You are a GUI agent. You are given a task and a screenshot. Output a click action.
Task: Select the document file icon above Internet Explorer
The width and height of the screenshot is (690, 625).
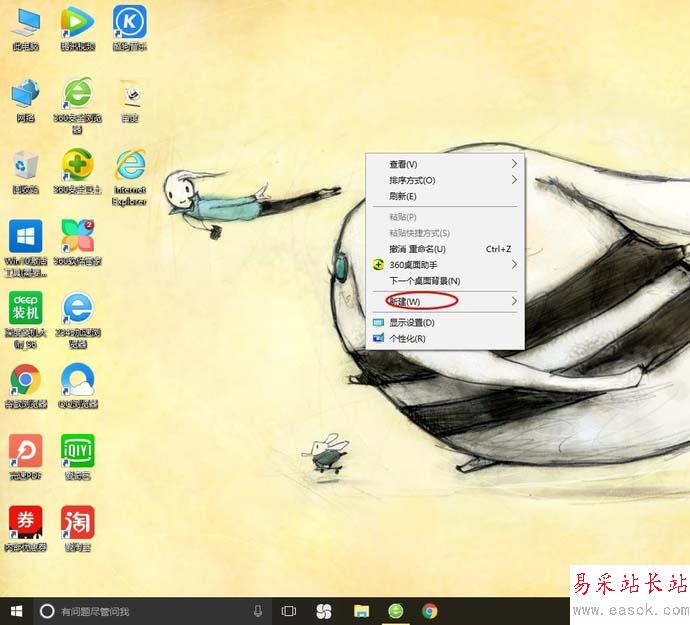[130, 100]
